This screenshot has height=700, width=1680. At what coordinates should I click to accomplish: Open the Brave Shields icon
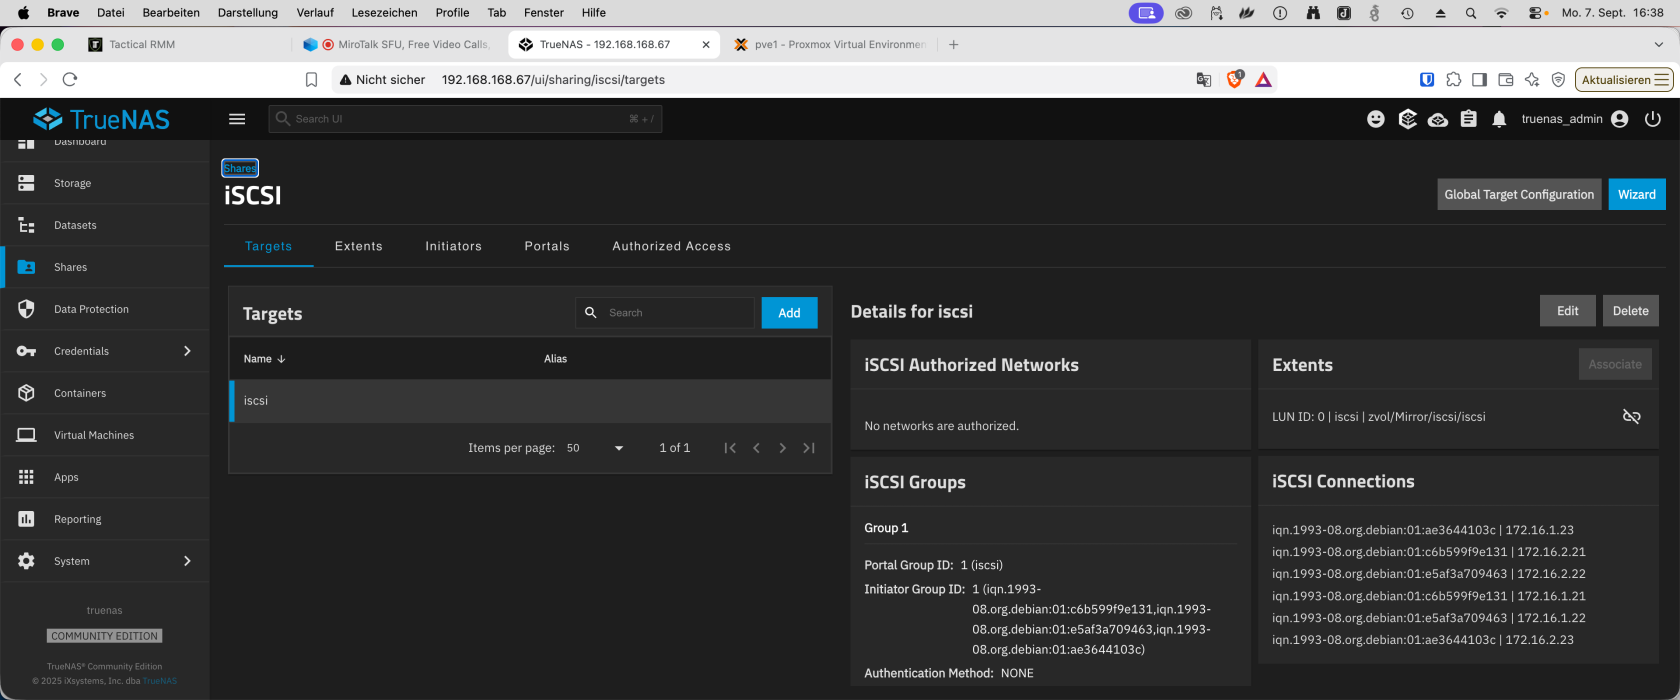click(1234, 79)
